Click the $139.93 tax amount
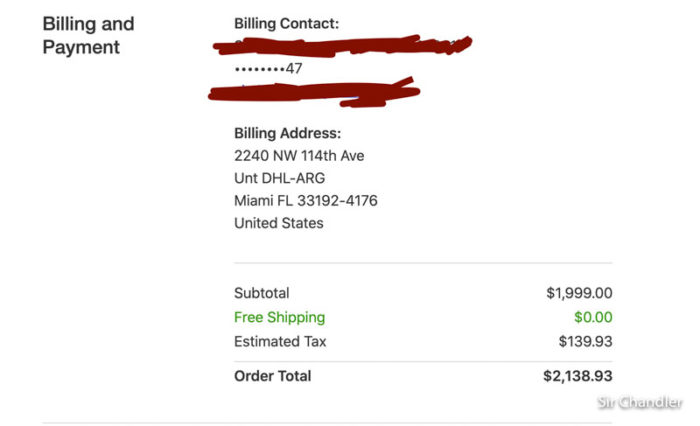The height and width of the screenshot is (426, 700). tap(585, 341)
